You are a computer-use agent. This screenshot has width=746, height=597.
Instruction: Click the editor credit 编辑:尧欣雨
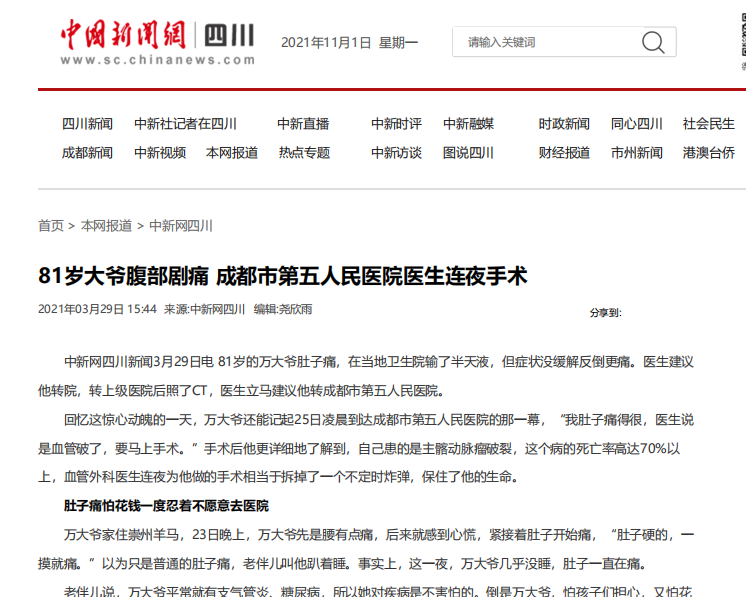(283, 309)
